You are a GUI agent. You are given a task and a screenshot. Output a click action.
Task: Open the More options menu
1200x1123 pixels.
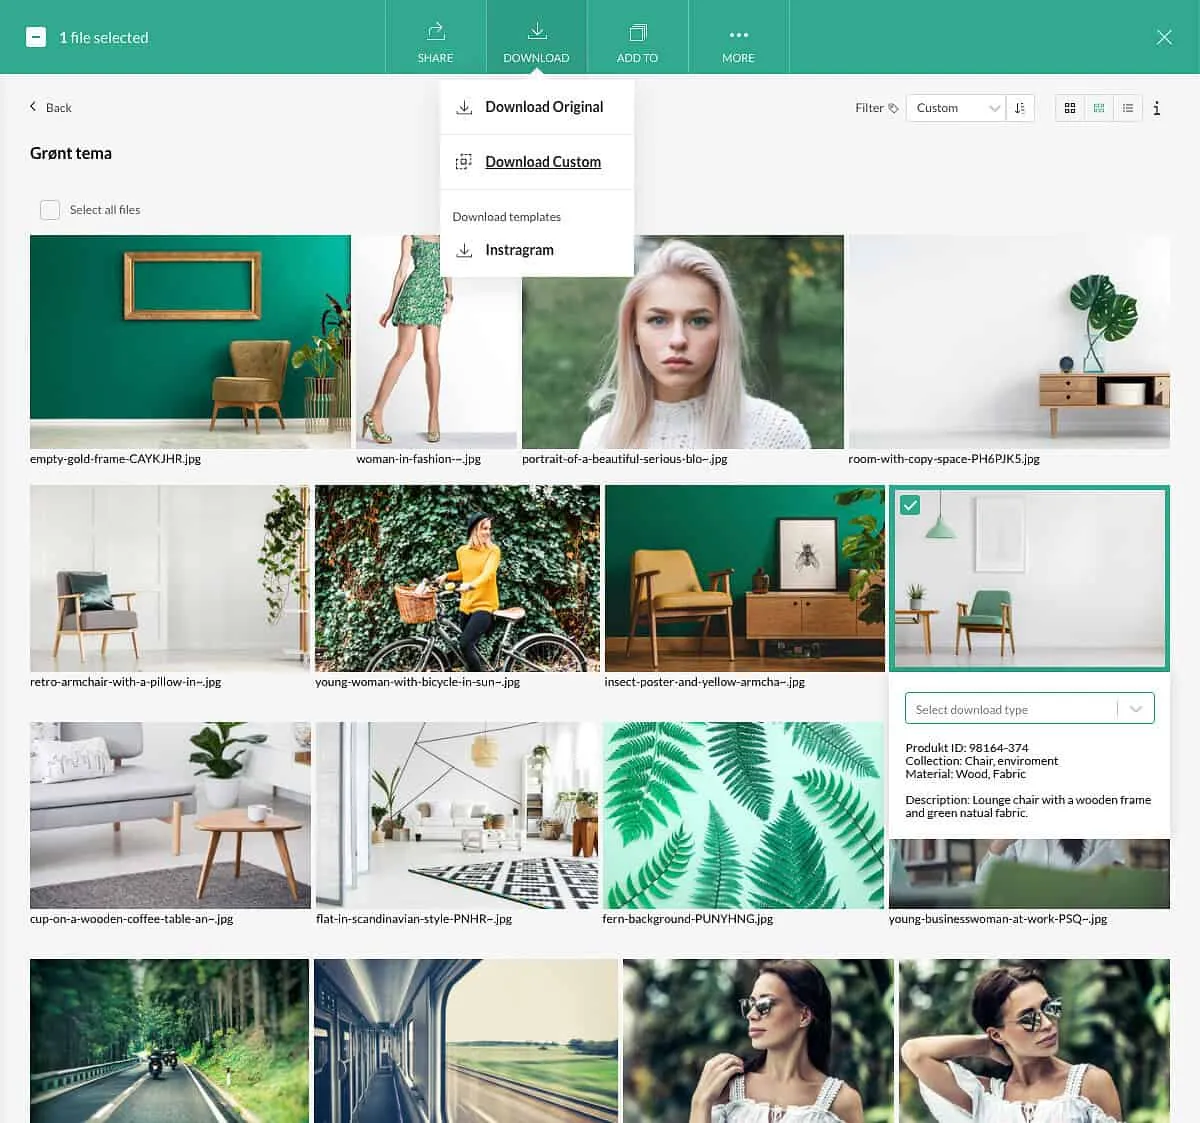tap(738, 37)
